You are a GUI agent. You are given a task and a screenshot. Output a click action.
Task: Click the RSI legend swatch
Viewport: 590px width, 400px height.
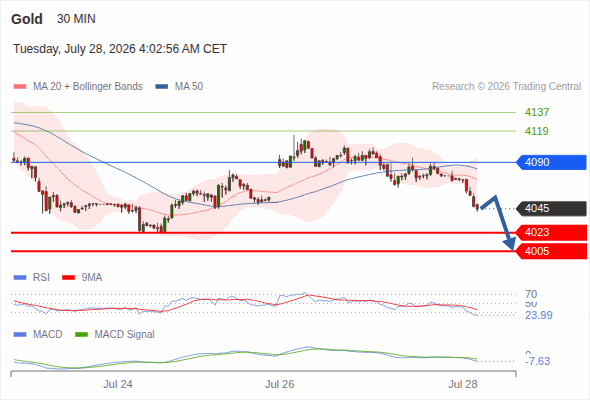coord(20,278)
